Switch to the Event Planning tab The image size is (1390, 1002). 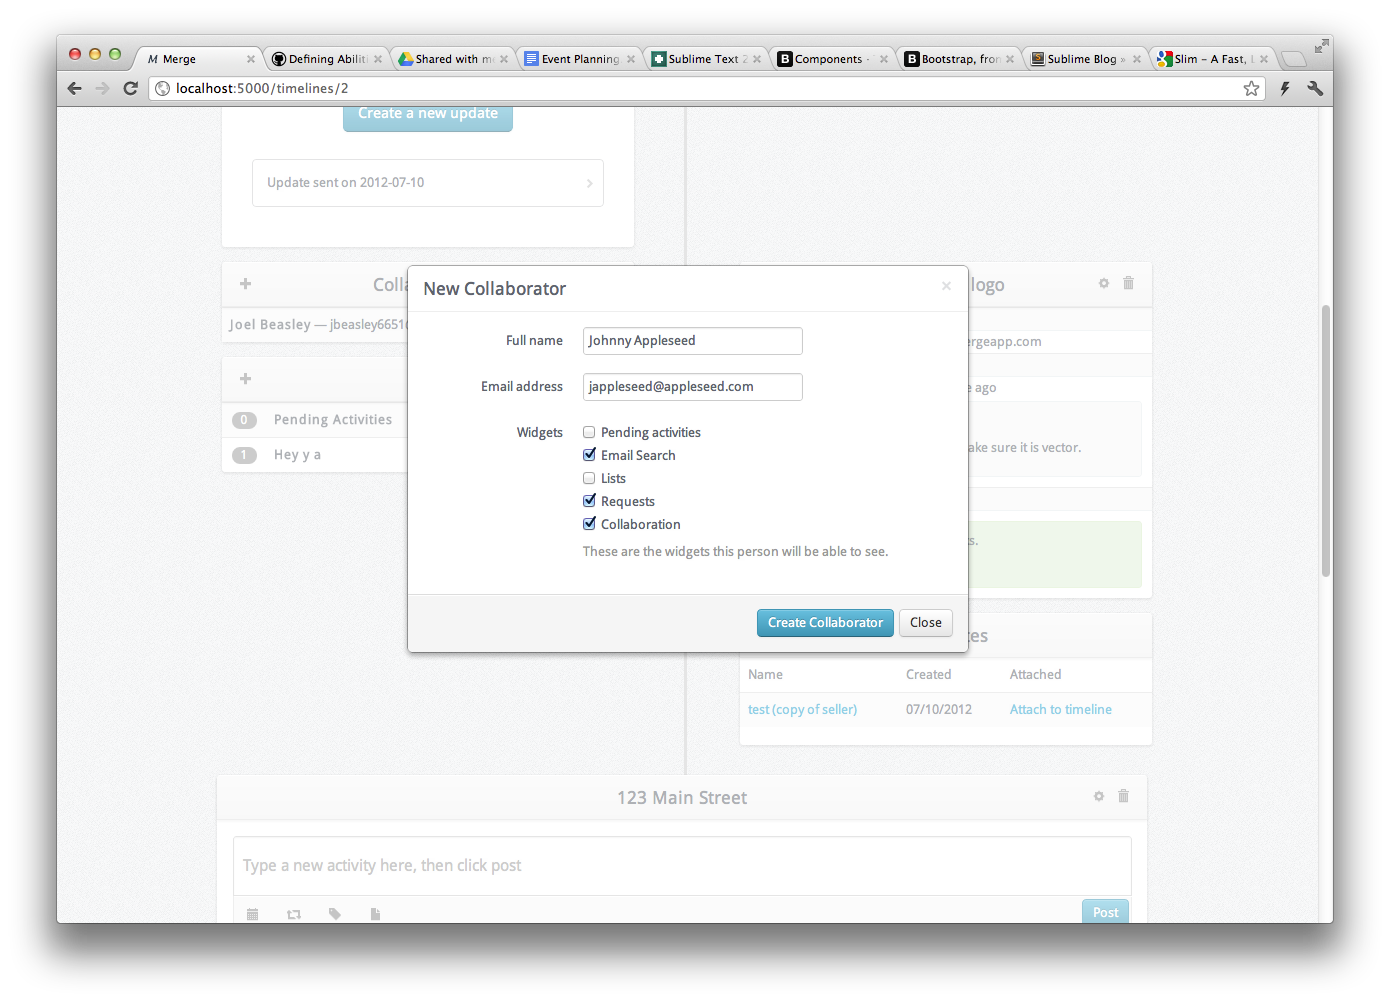(x=580, y=59)
